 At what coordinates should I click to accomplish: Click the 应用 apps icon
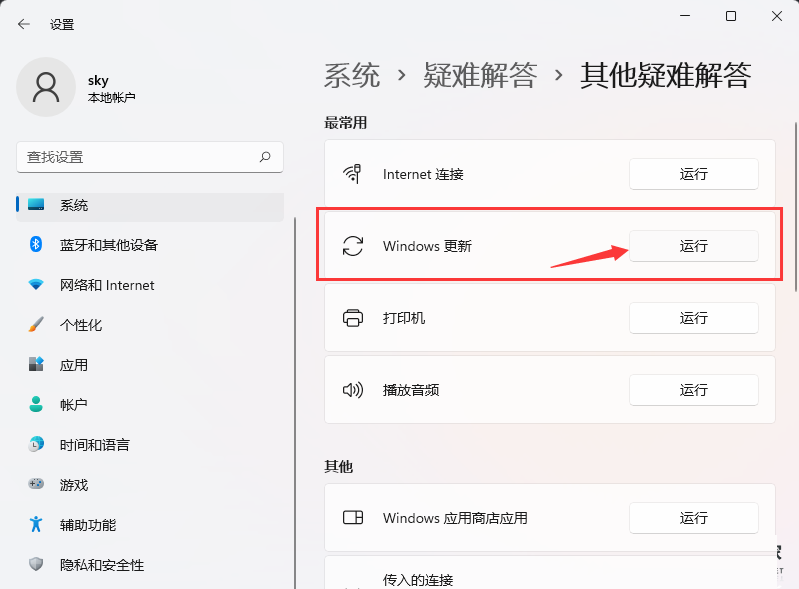click(36, 364)
